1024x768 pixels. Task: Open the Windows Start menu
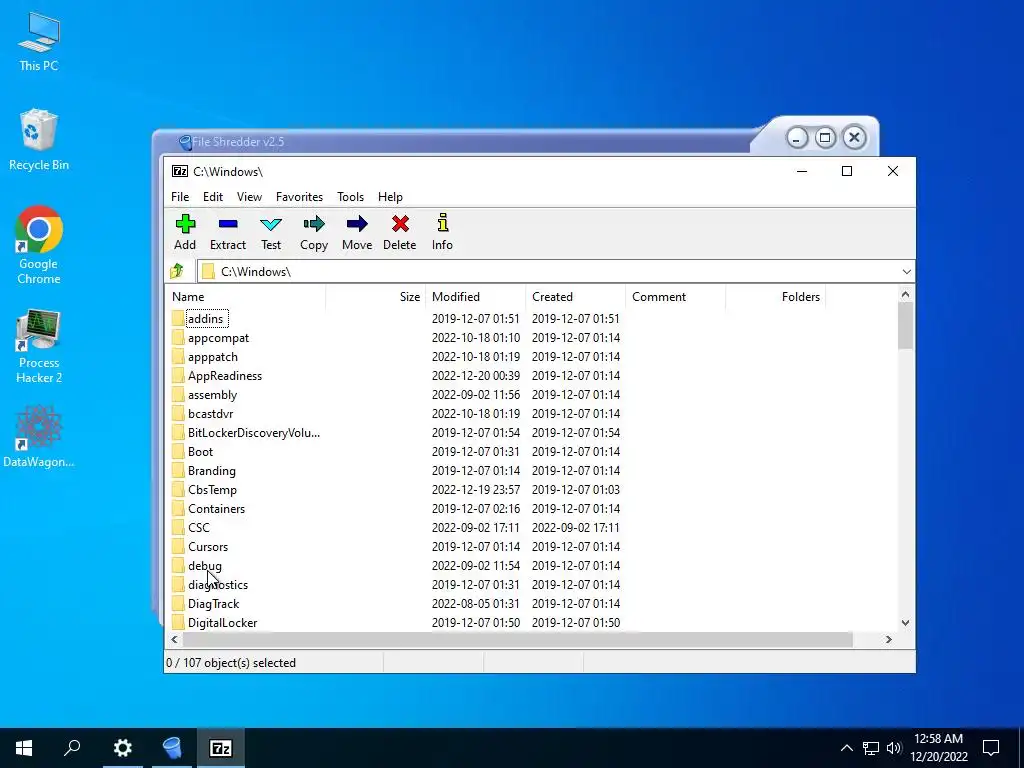click(24, 748)
